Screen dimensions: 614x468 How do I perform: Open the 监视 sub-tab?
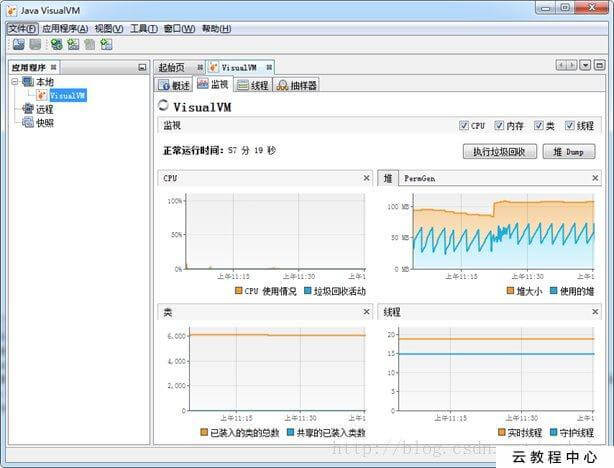coord(213,84)
